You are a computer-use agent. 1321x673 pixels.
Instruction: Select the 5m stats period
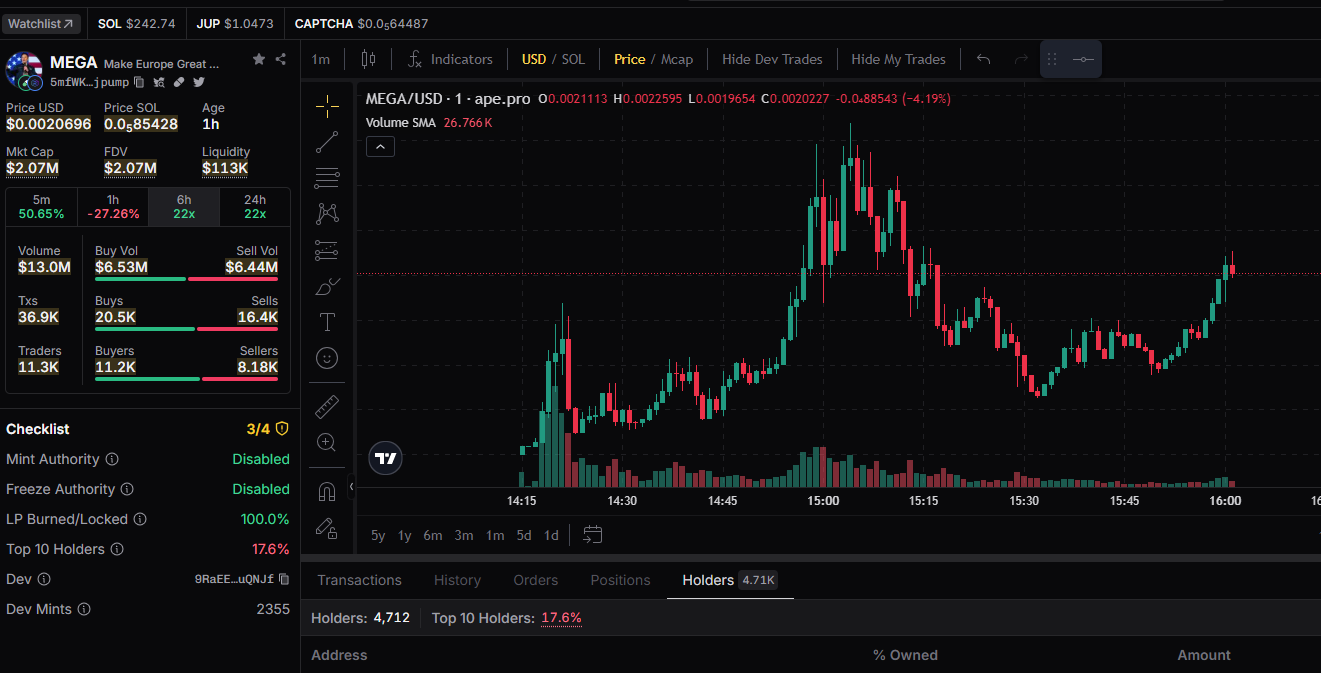[x=41, y=206]
